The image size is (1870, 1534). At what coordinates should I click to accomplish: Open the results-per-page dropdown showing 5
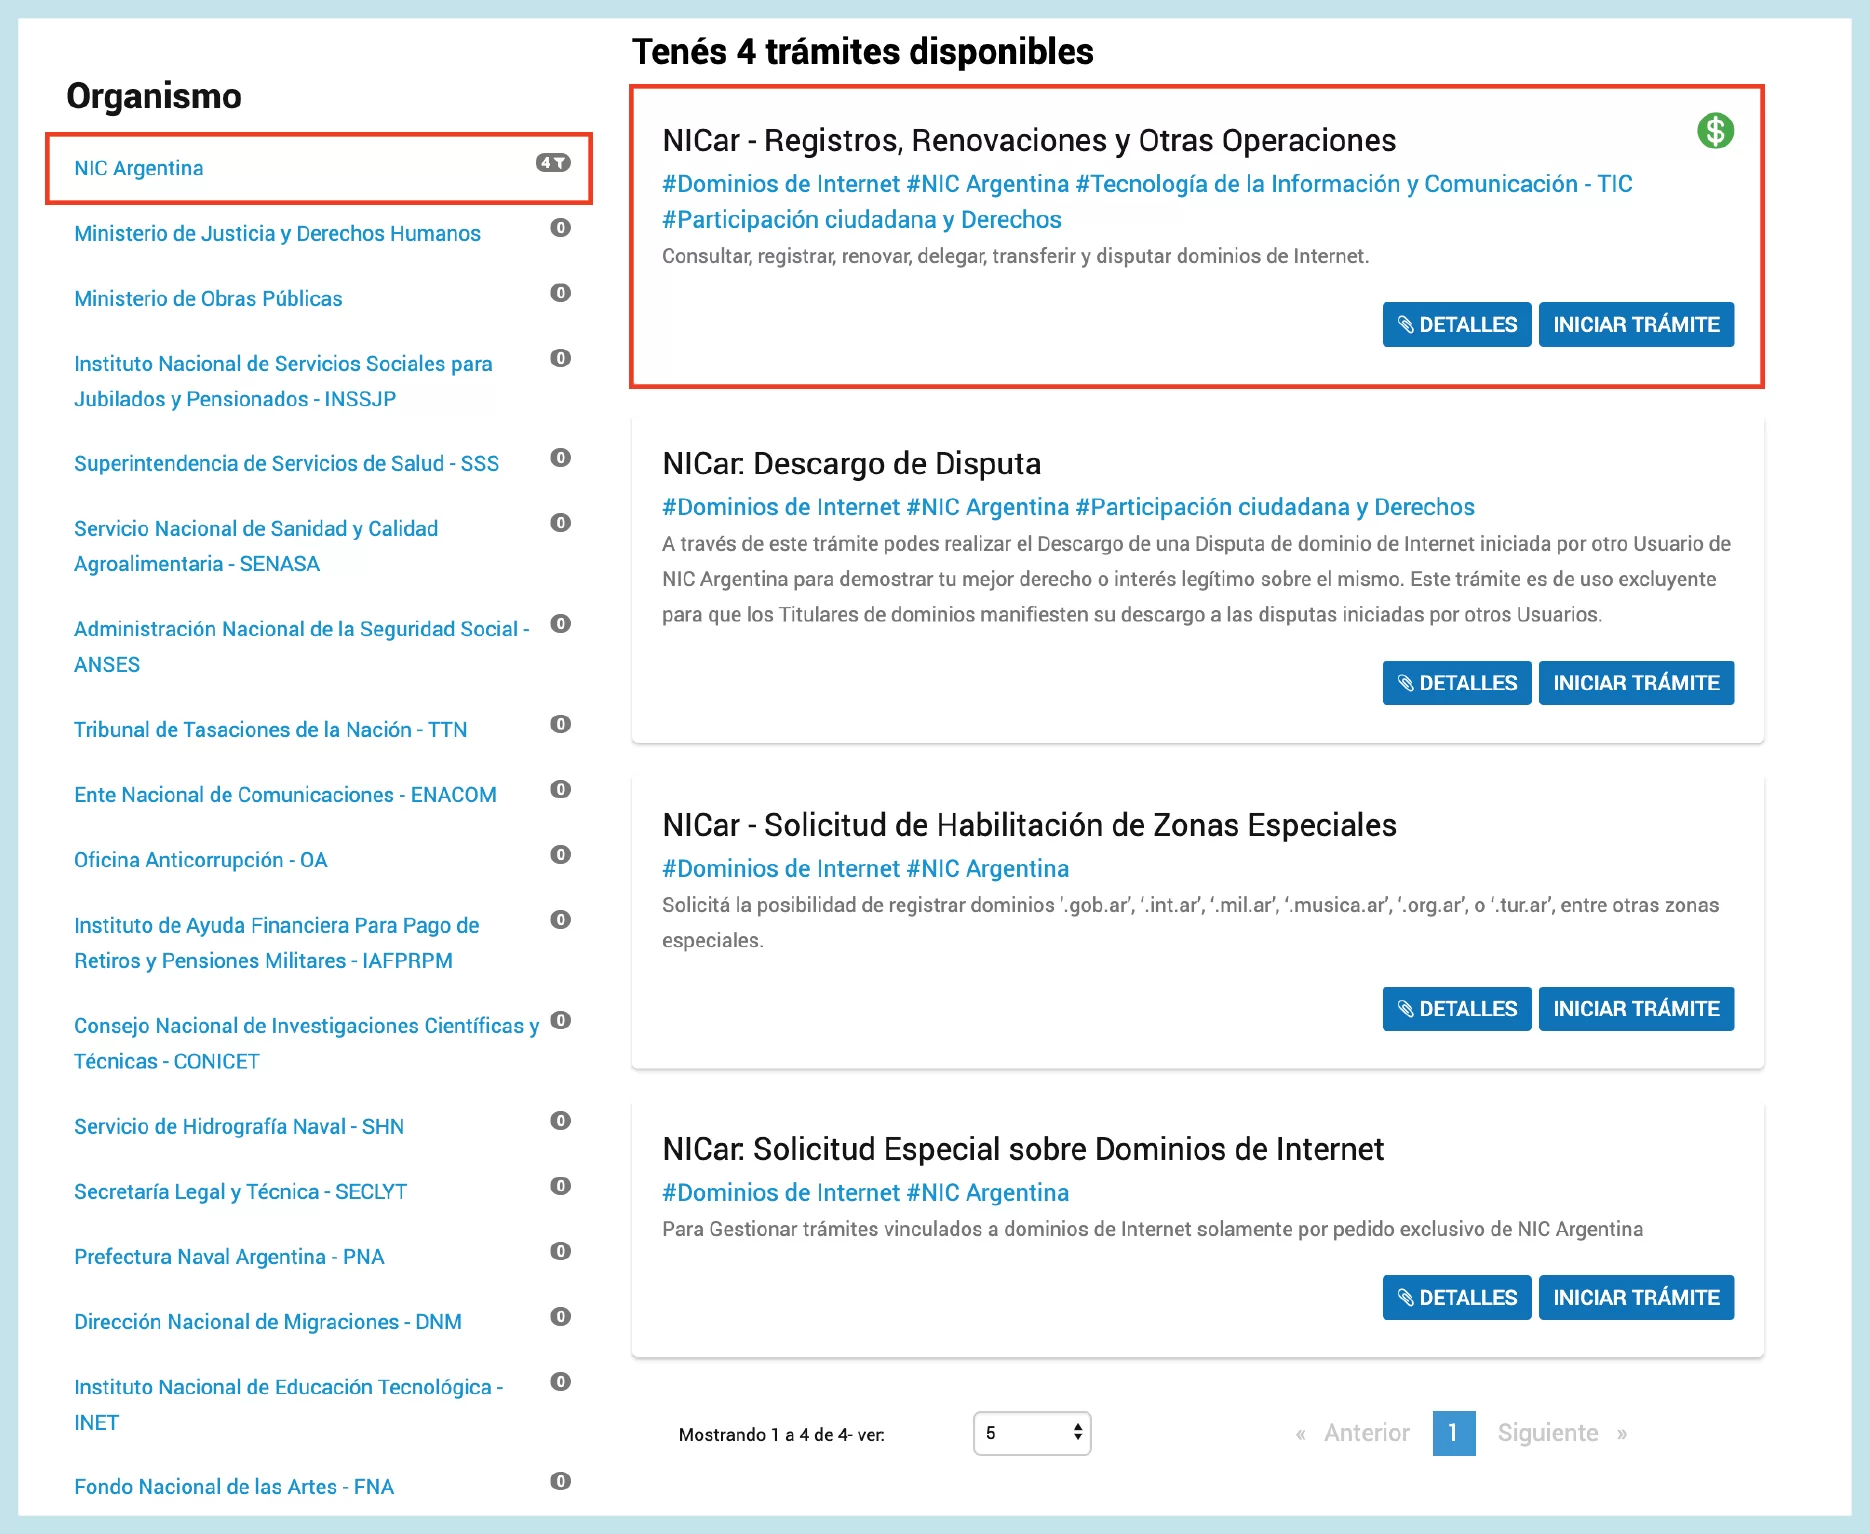tap(1031, 1433)
